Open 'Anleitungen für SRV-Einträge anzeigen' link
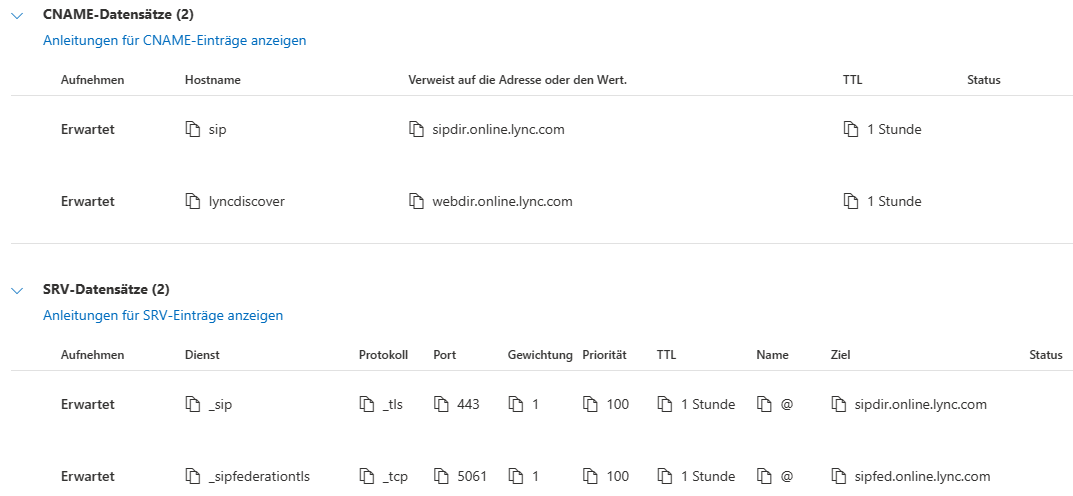 click(x=163, y=315)
